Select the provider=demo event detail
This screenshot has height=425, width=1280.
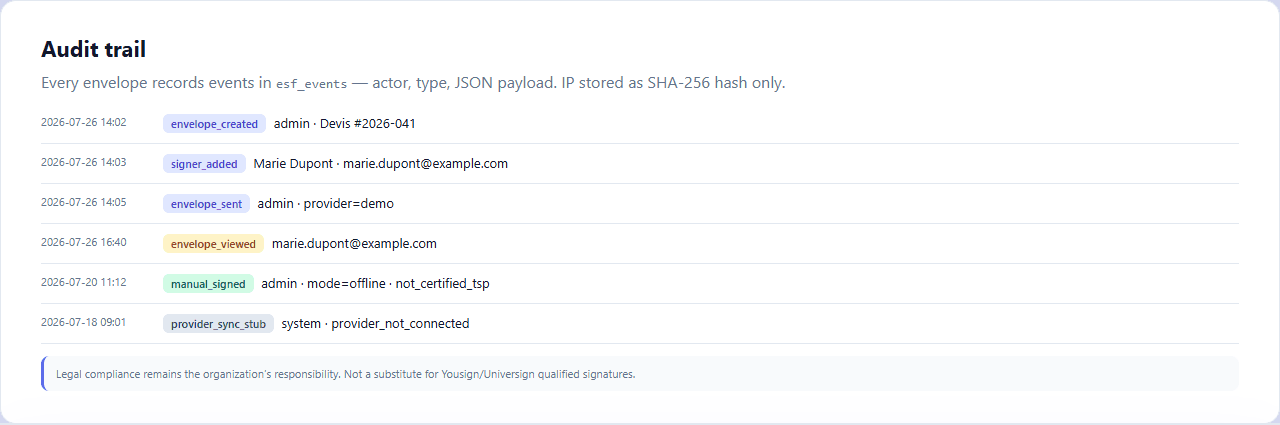(x=349, y=204)
